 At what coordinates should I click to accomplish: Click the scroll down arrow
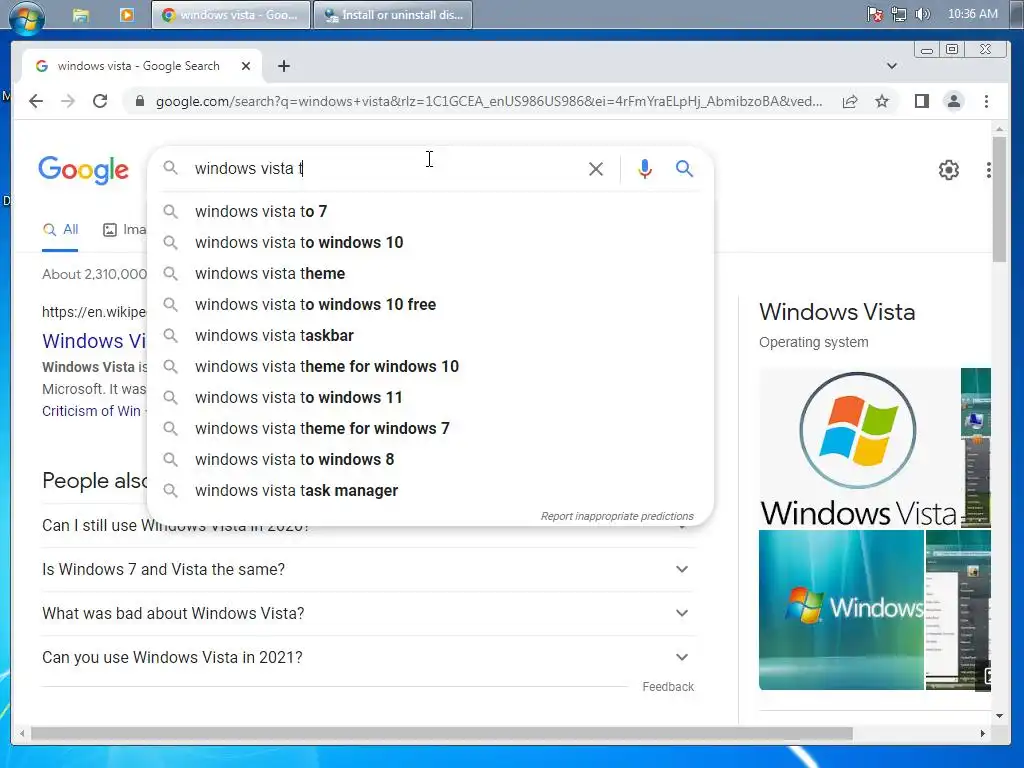(999, 716)
